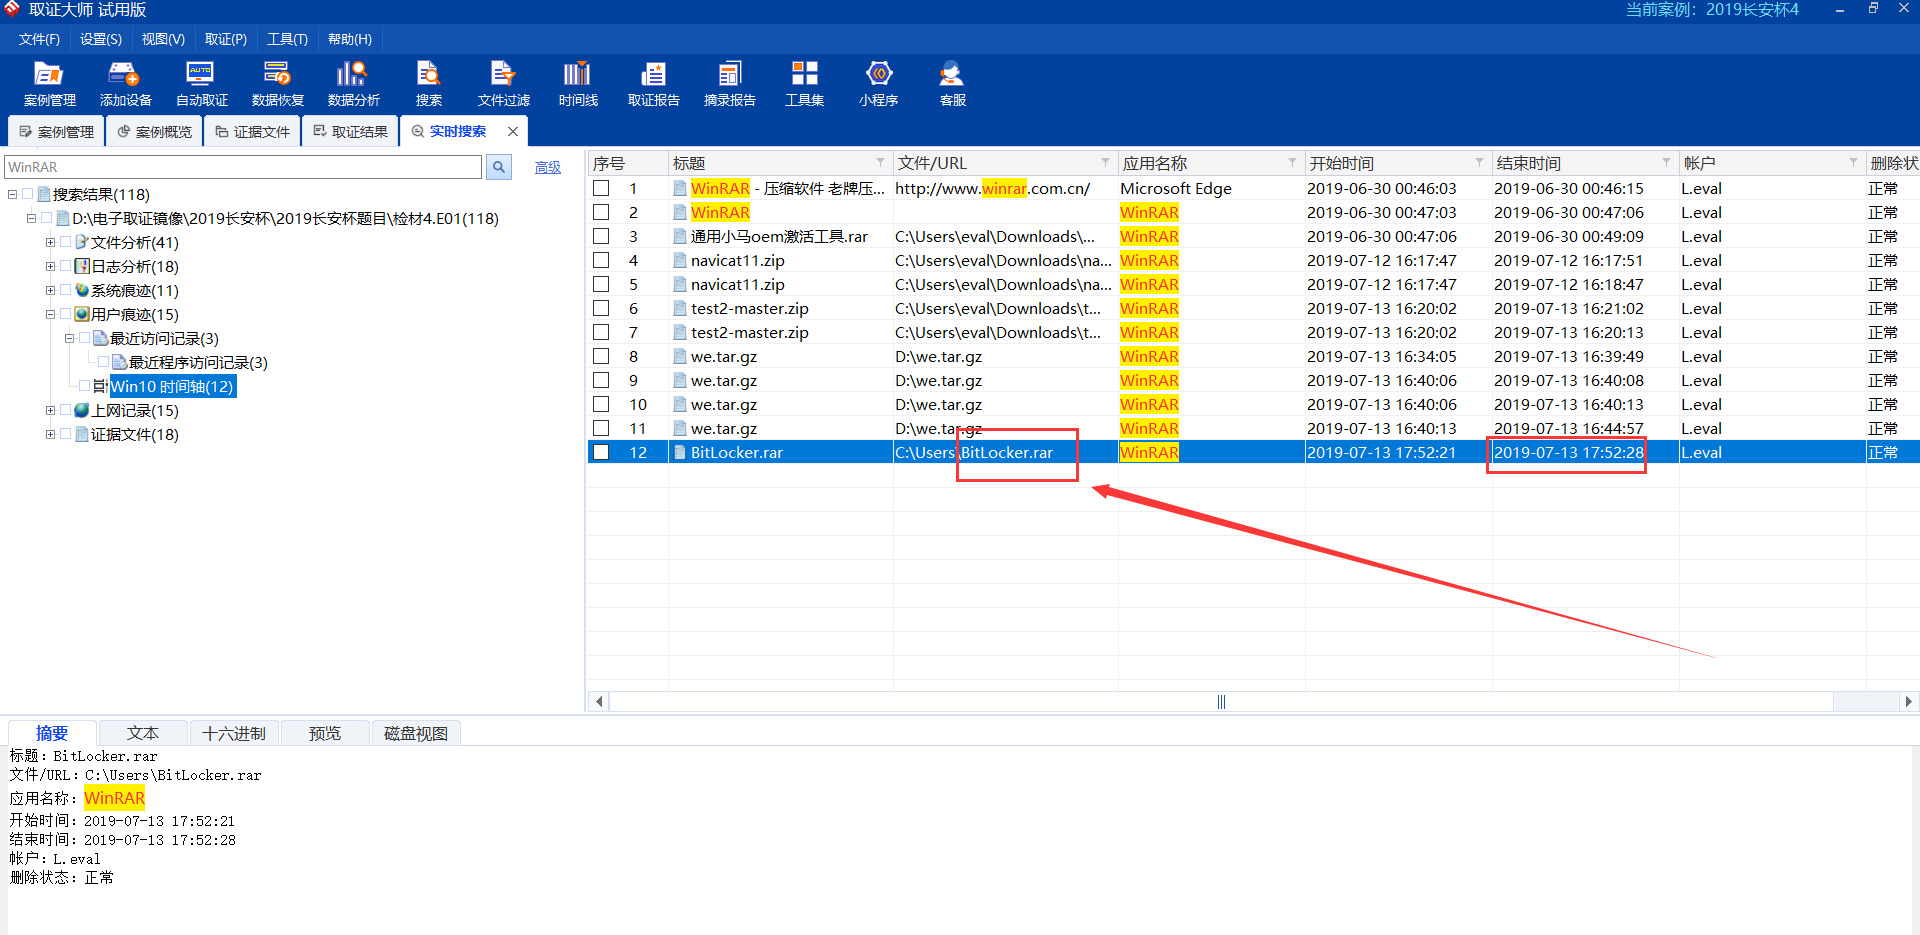Open 案例管理 toolbar icon

(x=49, y=84)
